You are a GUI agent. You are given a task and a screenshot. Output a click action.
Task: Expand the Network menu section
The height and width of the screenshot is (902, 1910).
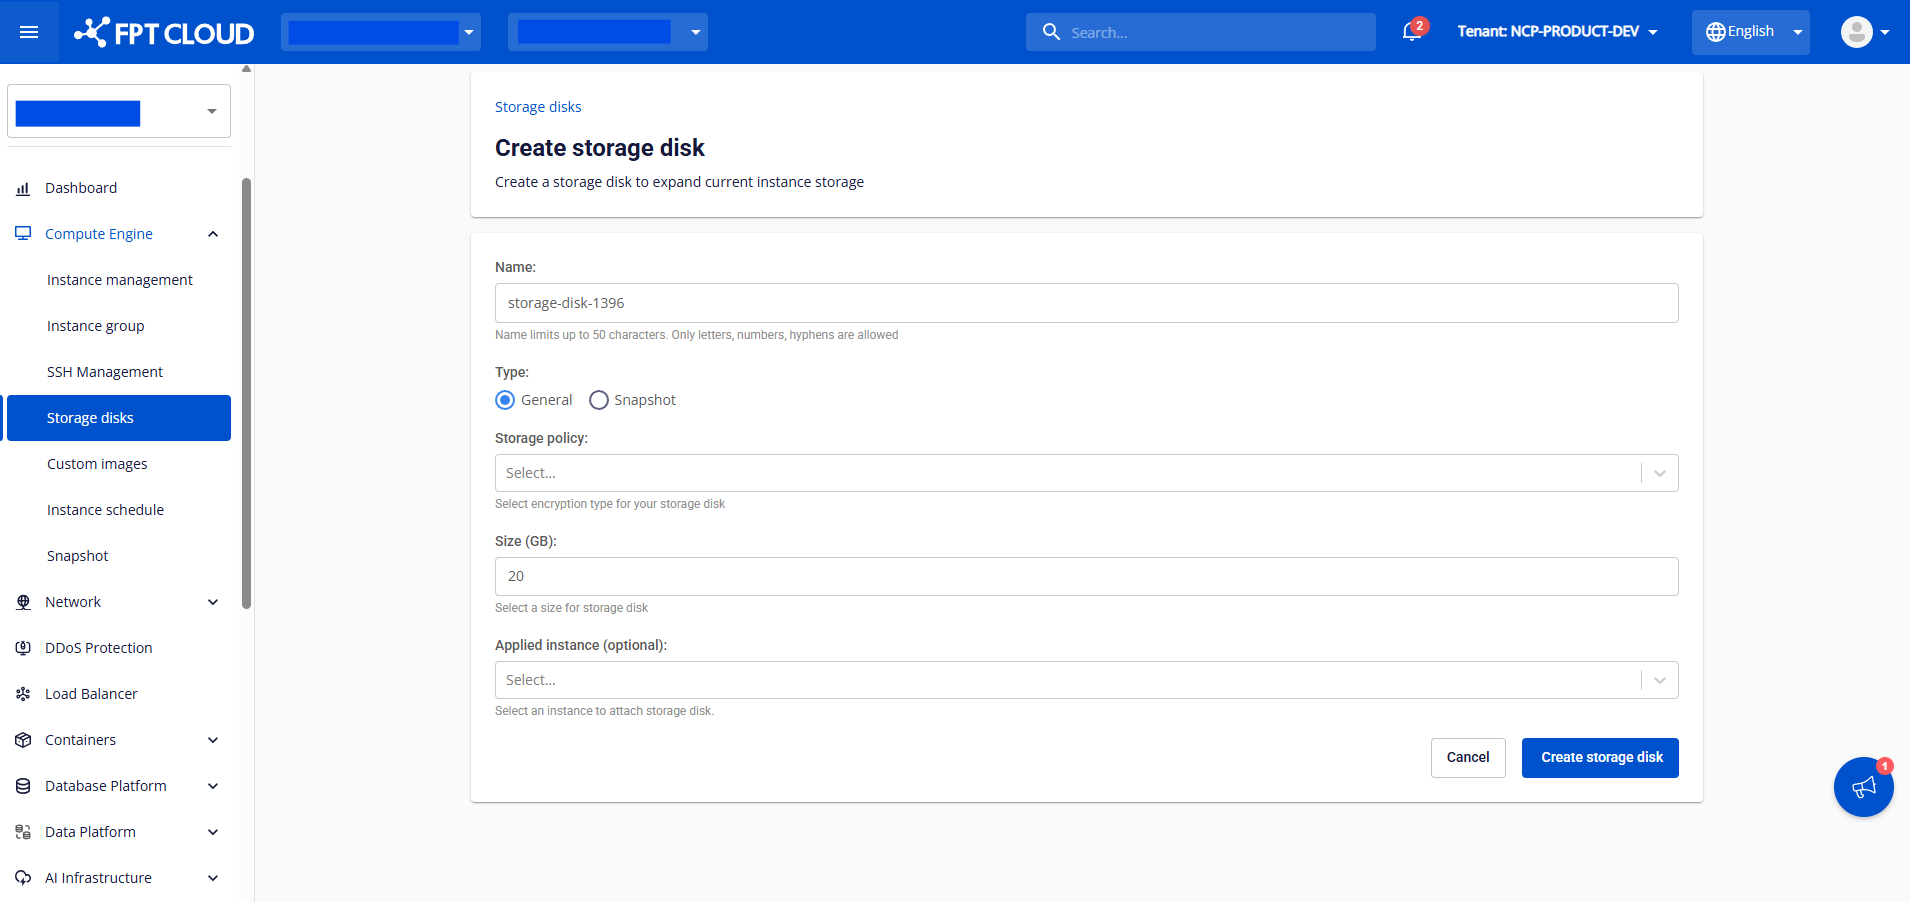pos(212,602)
